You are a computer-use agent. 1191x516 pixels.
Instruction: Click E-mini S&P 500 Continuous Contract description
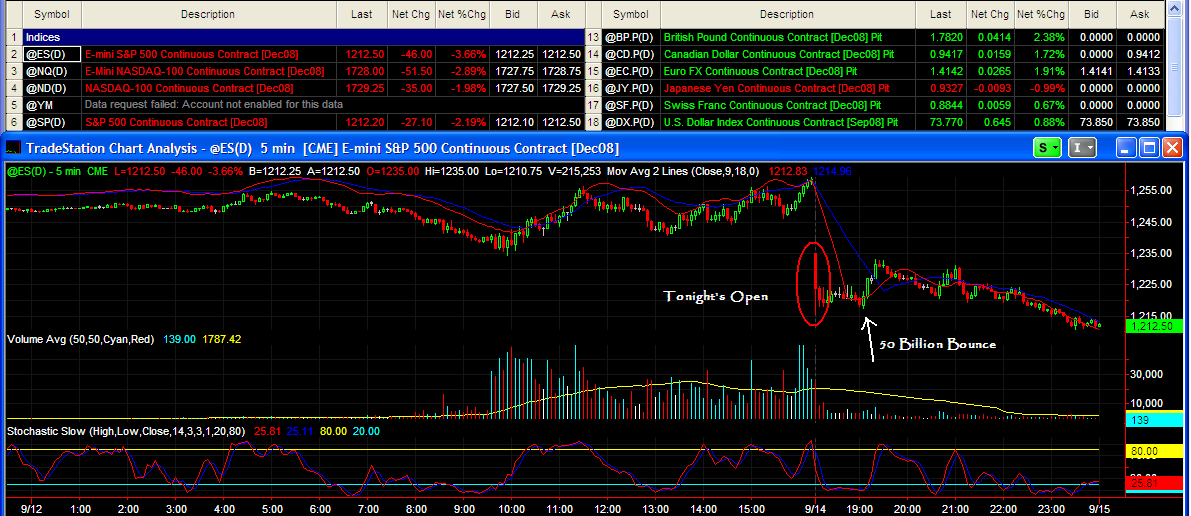[x=191, y=54]
